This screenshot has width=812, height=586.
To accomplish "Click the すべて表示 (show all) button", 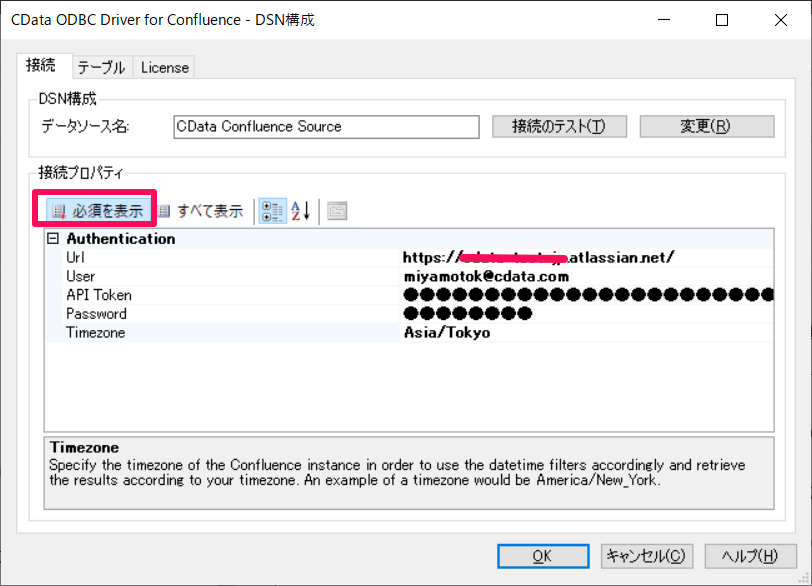I will coord(201,211).
